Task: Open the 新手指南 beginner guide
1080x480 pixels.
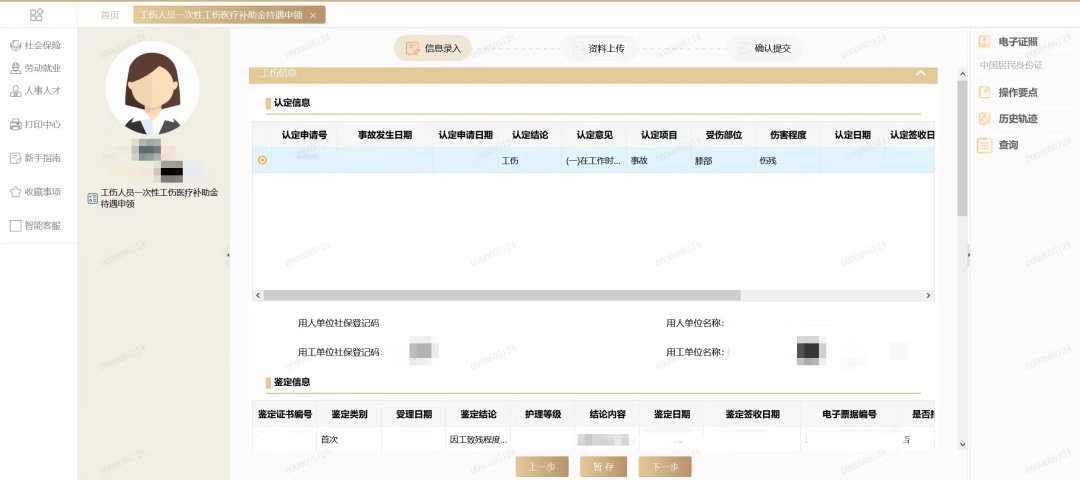Action: coord(35,158)
